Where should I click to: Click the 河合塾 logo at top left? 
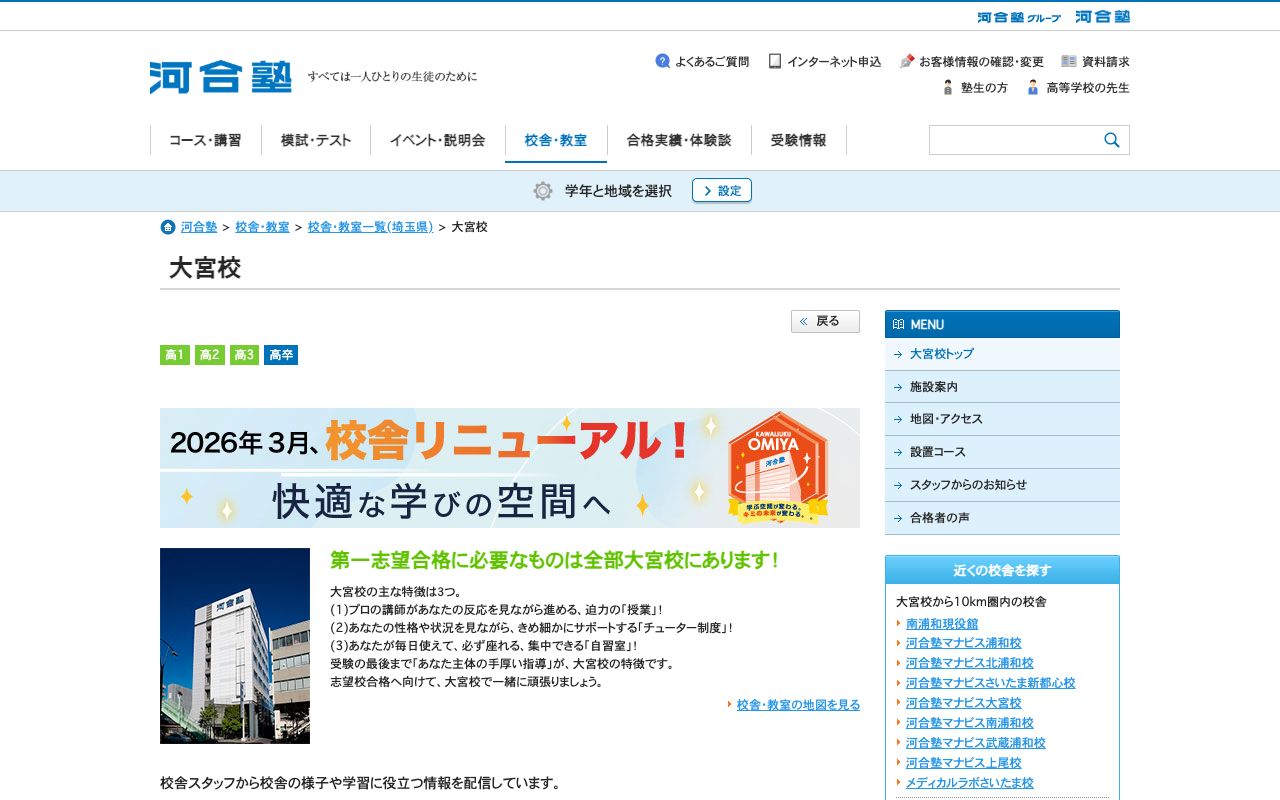point(221,77)
